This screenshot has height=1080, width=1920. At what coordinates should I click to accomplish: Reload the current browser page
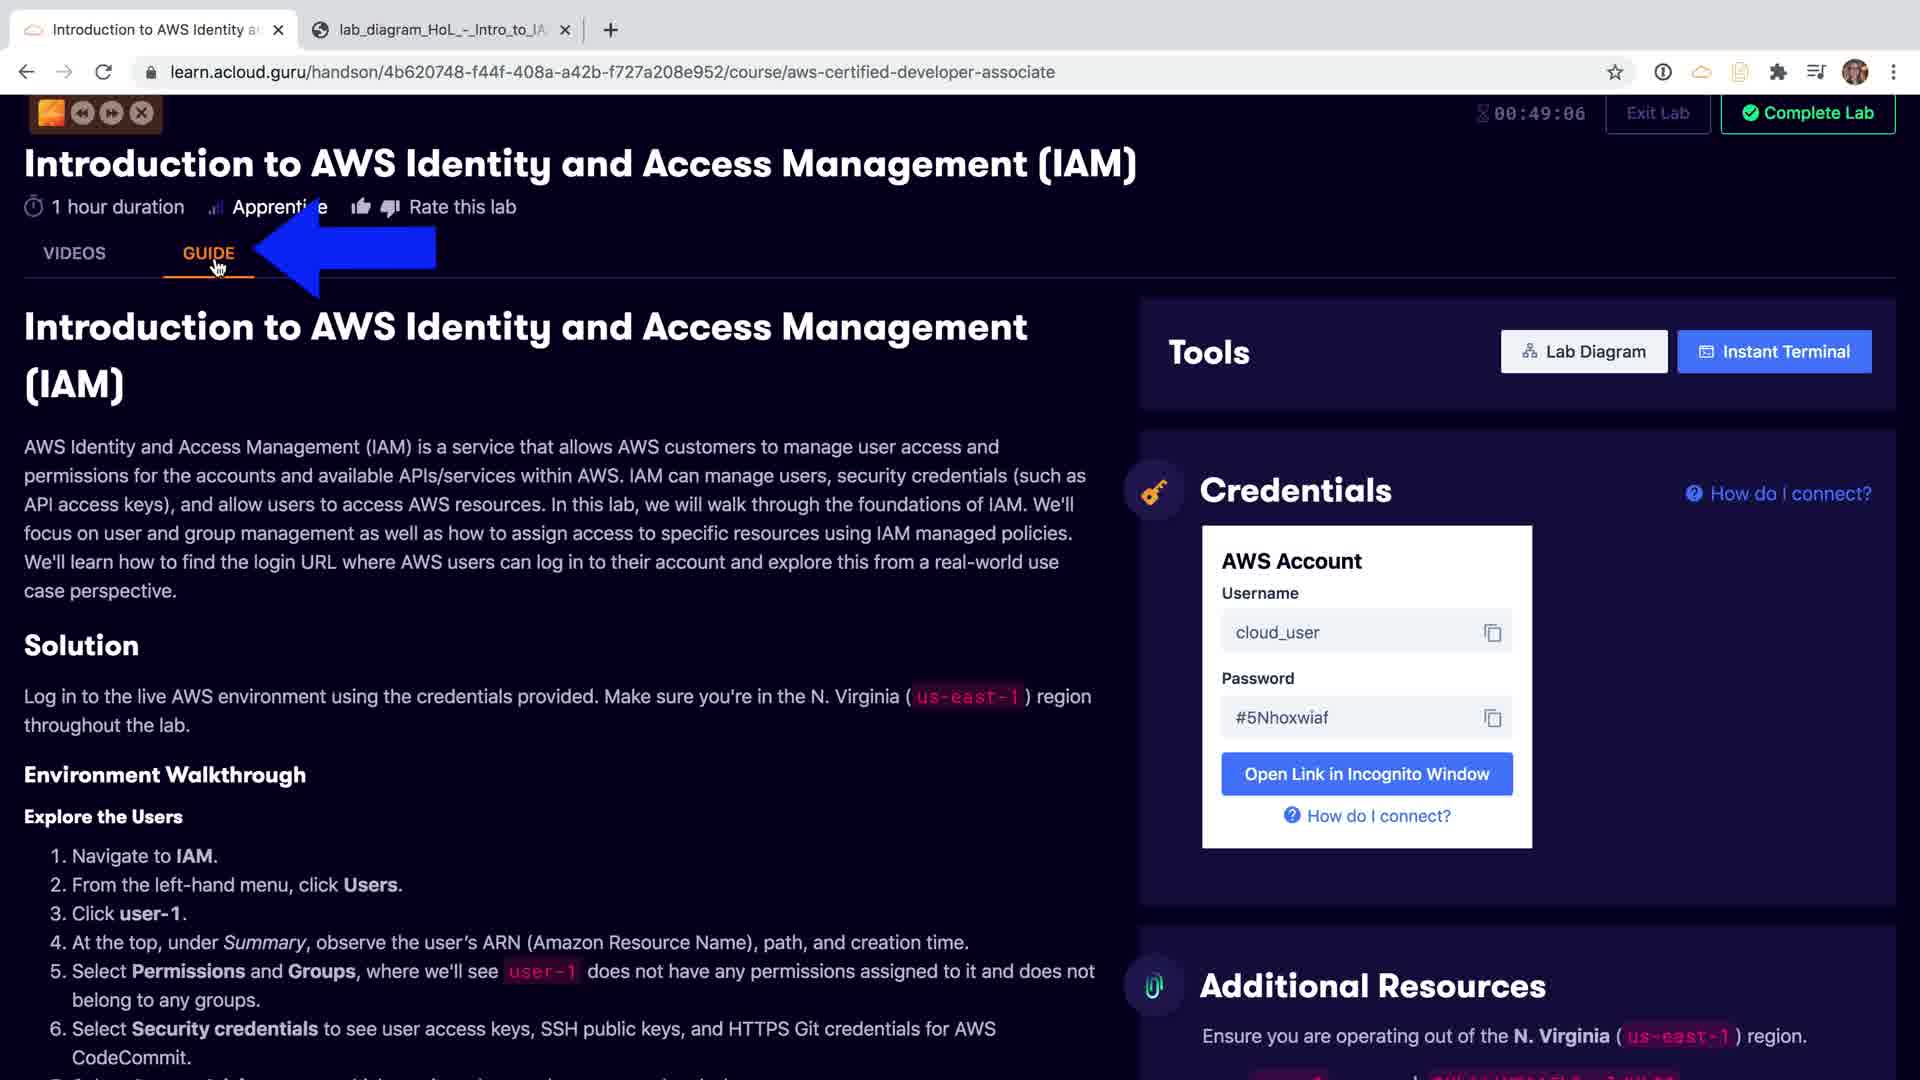pyautogui.click(x=103, y=72)
